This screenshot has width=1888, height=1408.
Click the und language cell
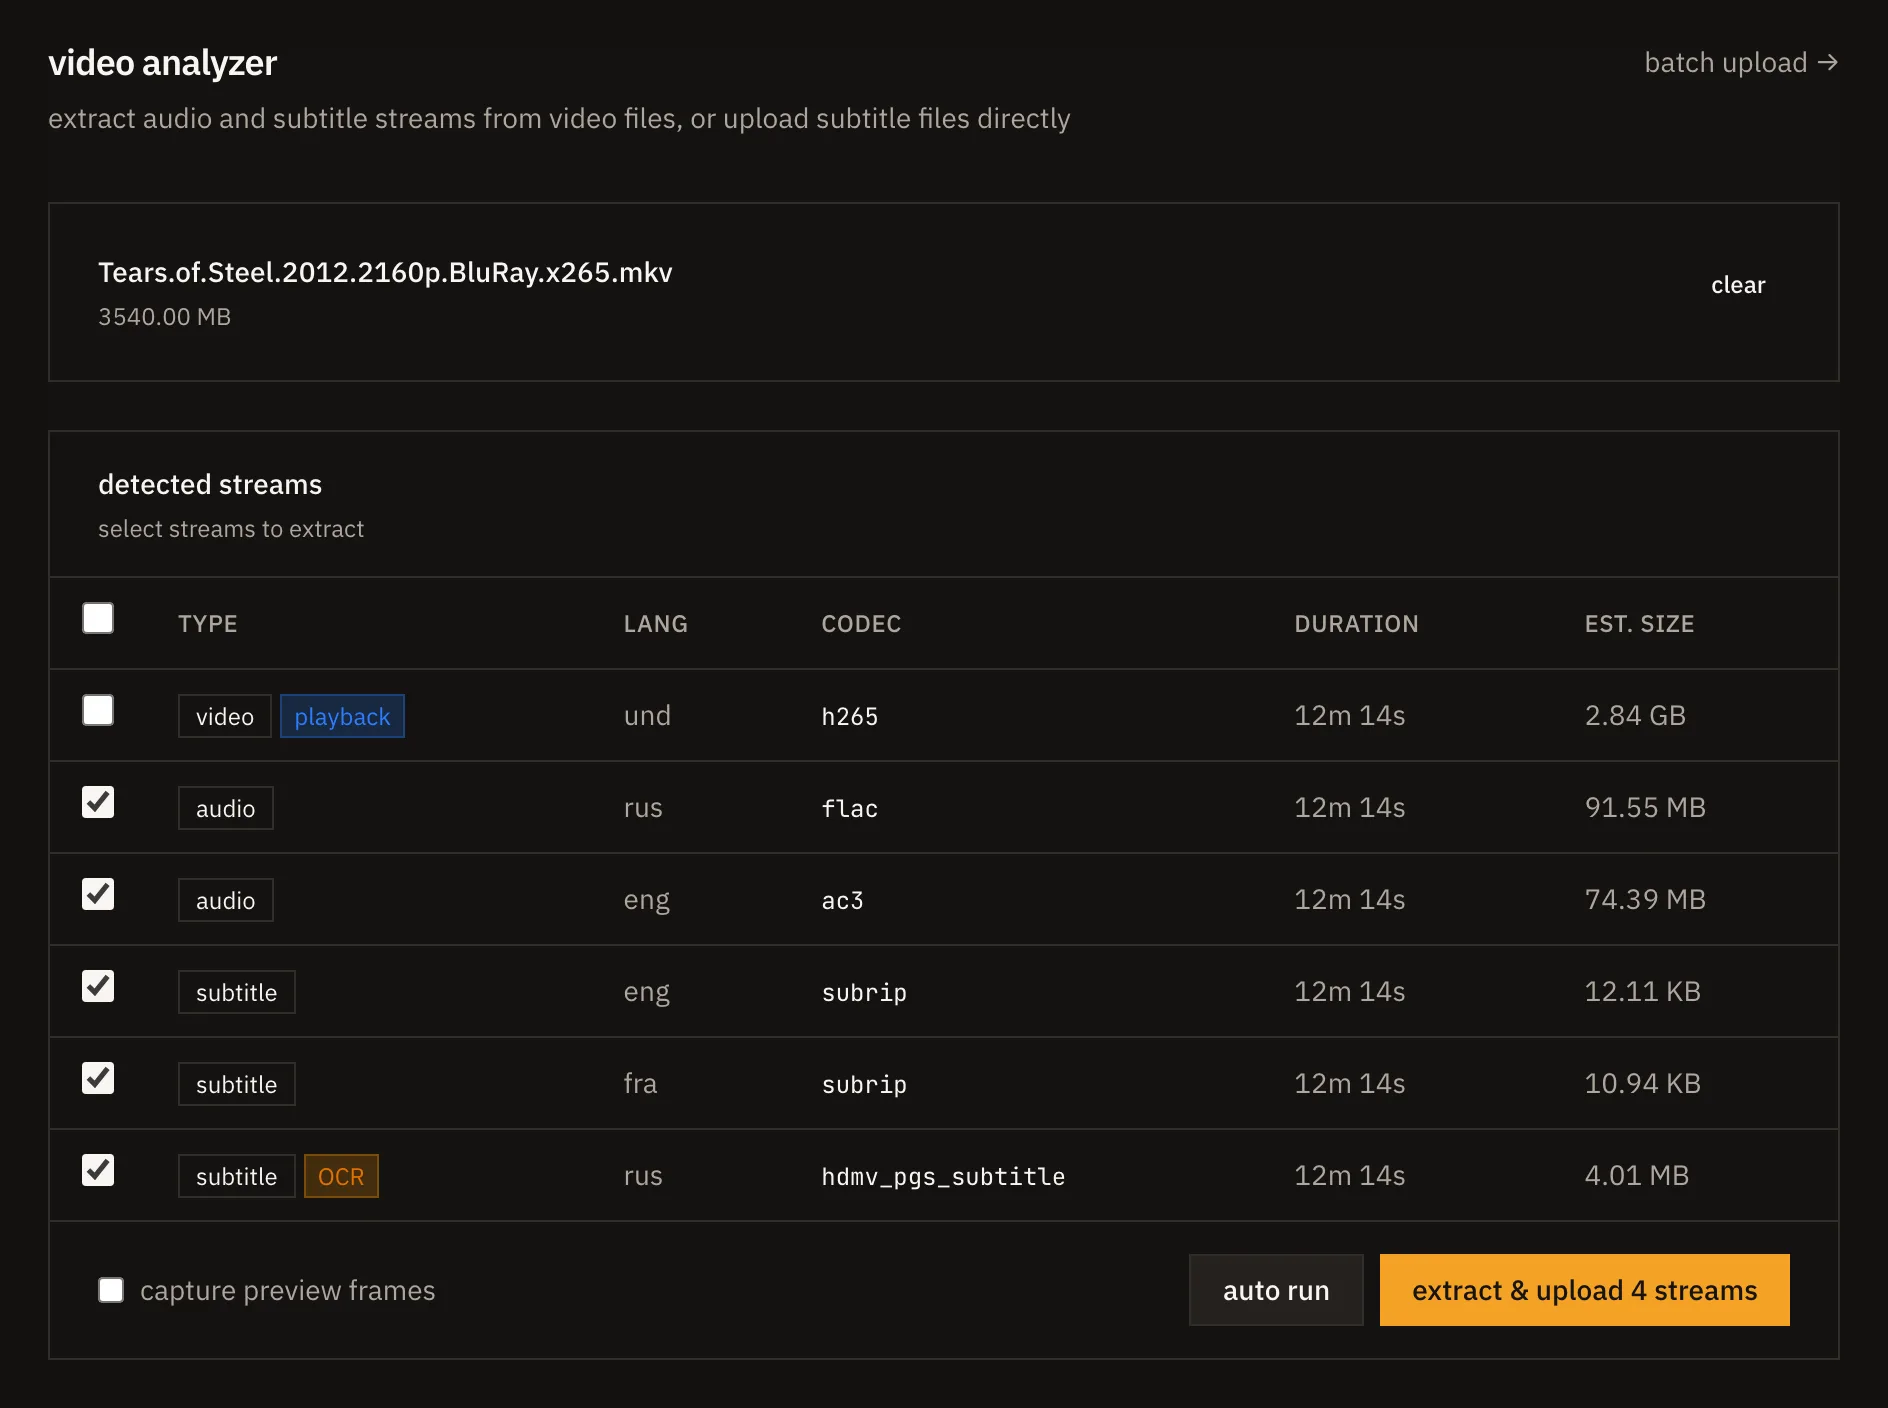647,715
